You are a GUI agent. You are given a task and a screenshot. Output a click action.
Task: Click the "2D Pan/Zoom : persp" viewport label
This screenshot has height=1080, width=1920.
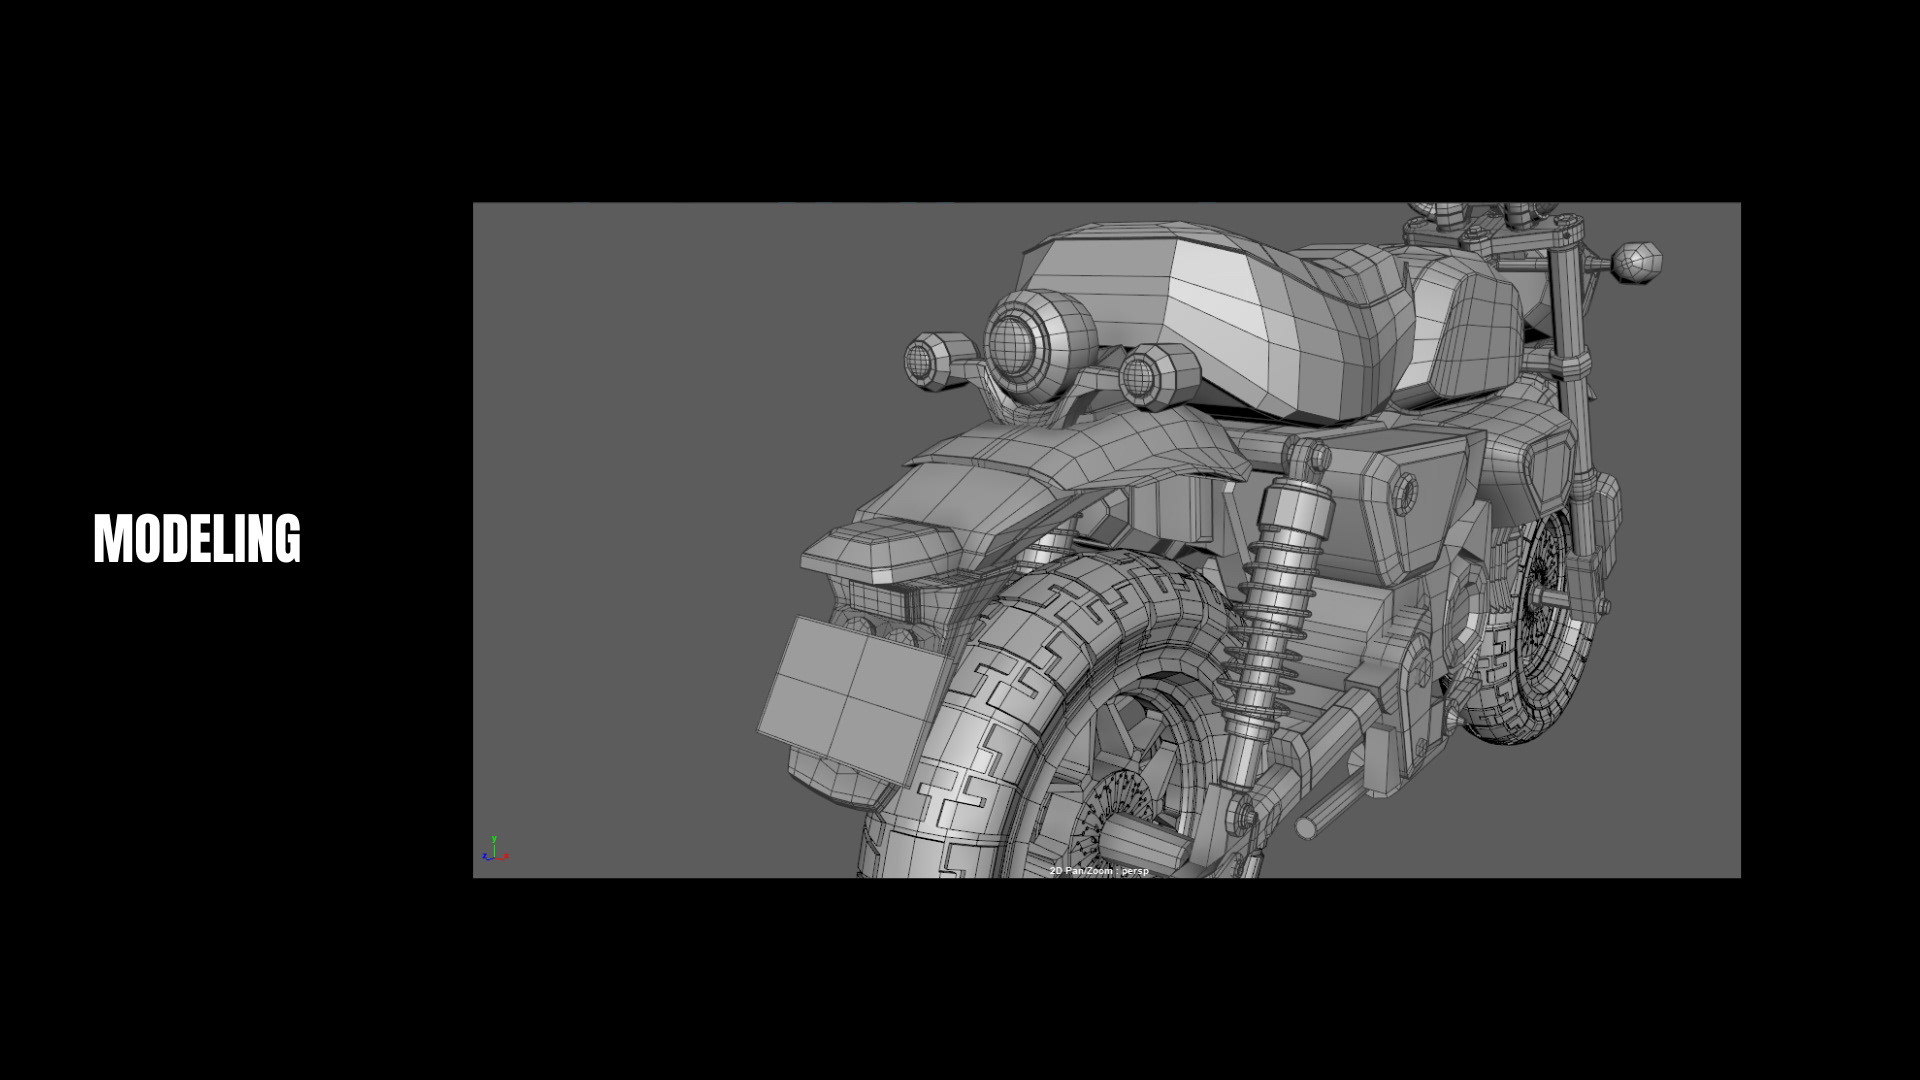1099,871
